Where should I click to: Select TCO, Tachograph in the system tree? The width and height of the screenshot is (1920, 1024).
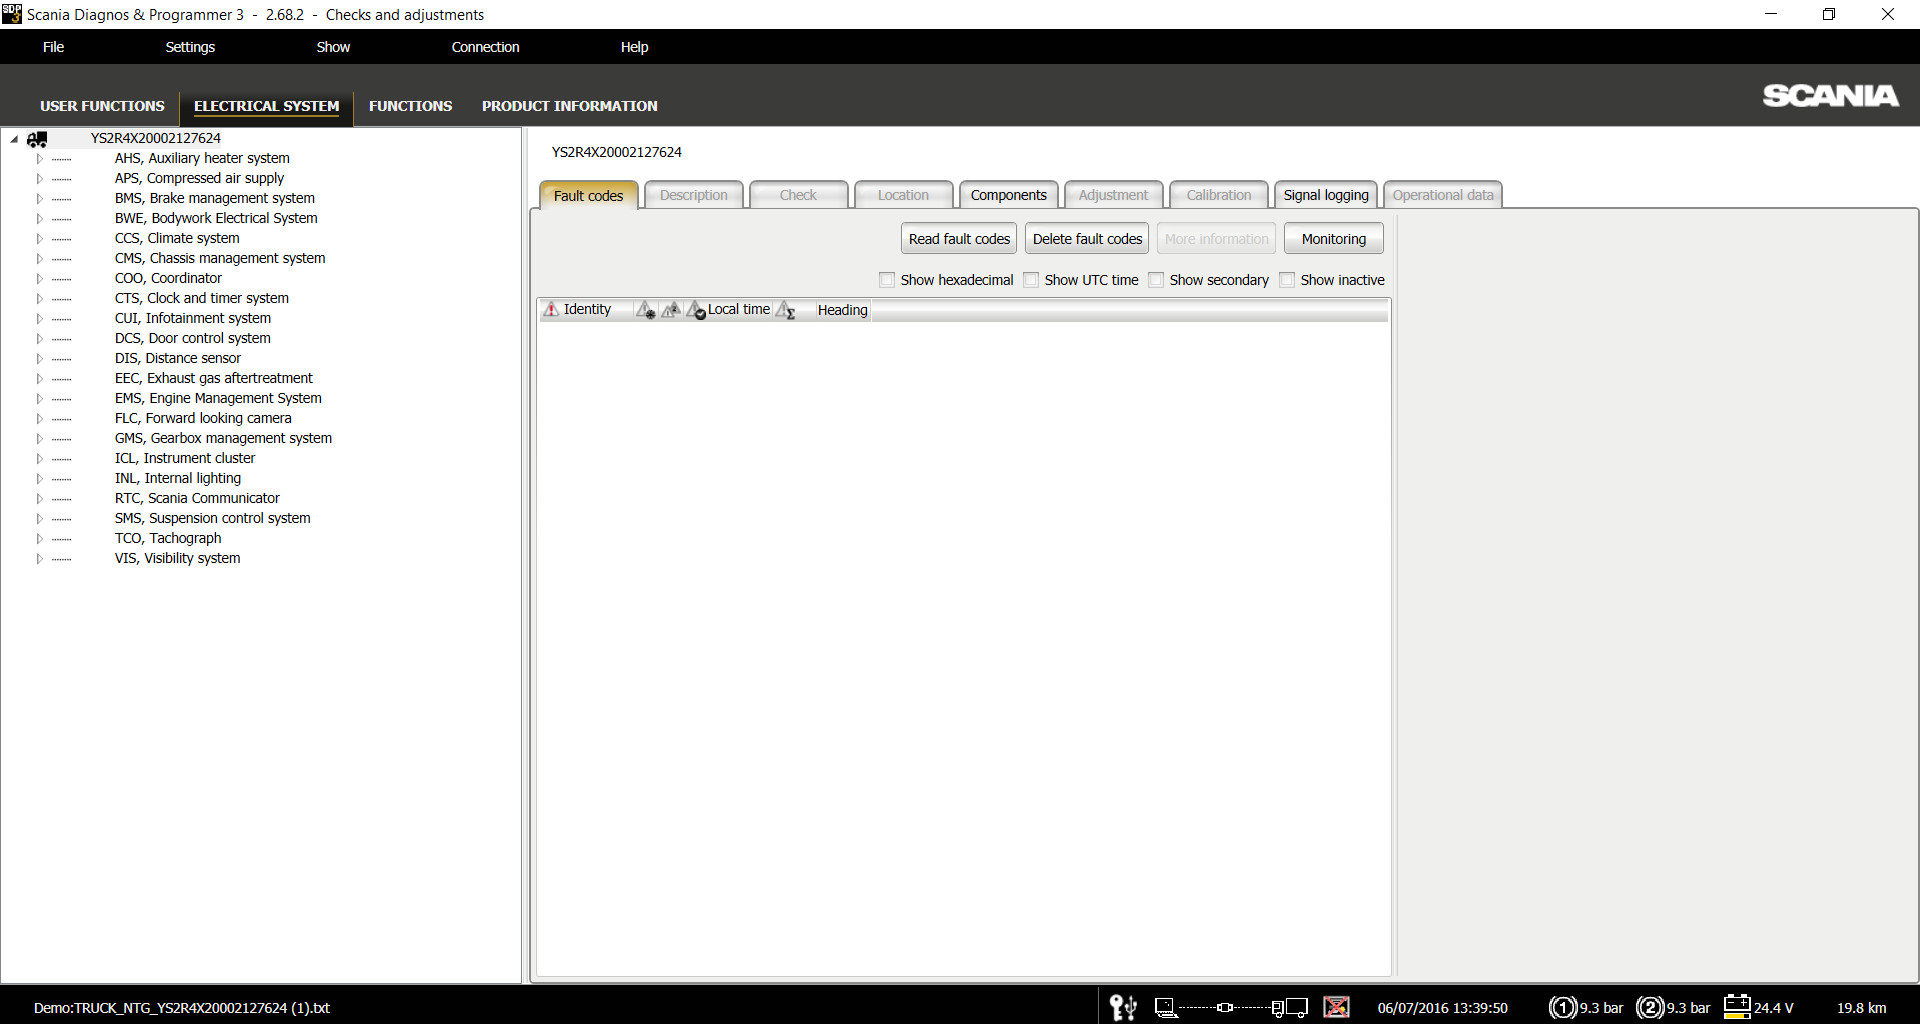point(168,538)
